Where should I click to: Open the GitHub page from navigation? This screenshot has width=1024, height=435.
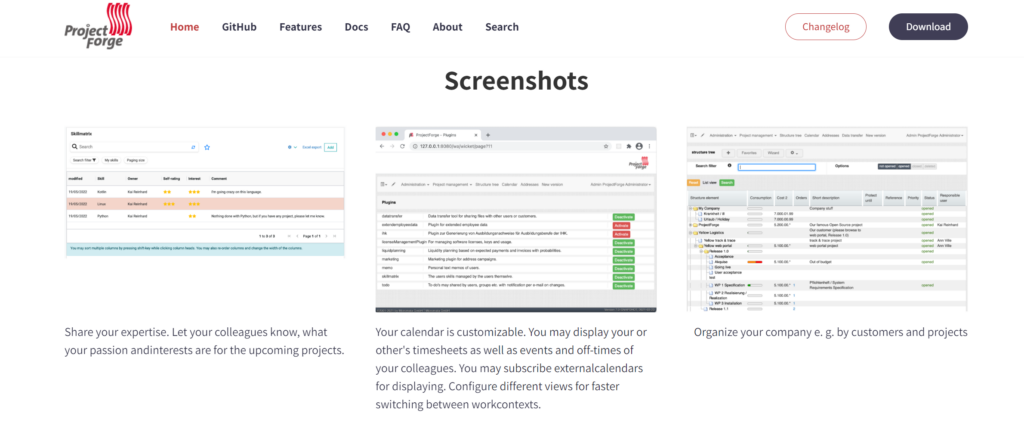[x=239, y=27]
